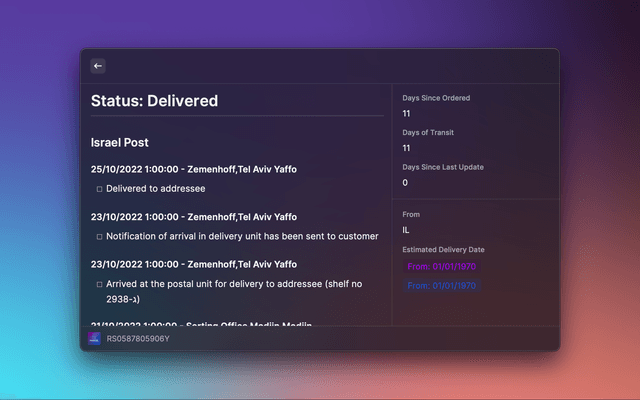
Task: Toggle the 'Delivered to addressee' checkbox
Action: (x=99, y=188)
